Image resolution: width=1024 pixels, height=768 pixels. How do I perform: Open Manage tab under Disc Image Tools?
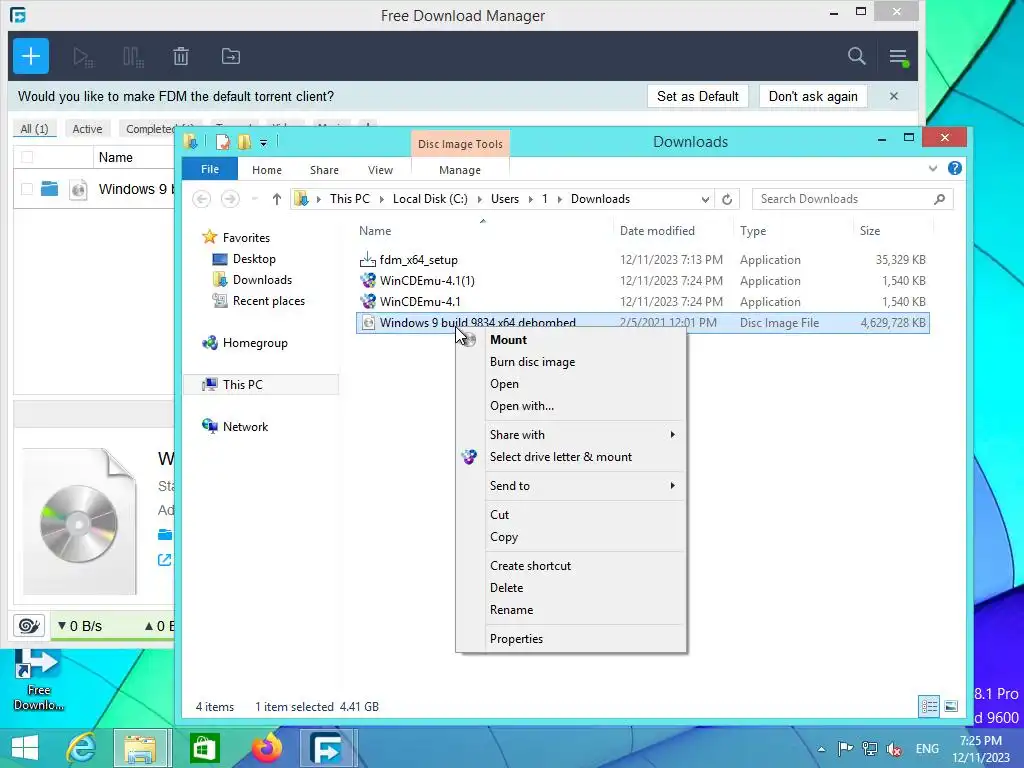[x=460, y=170]
